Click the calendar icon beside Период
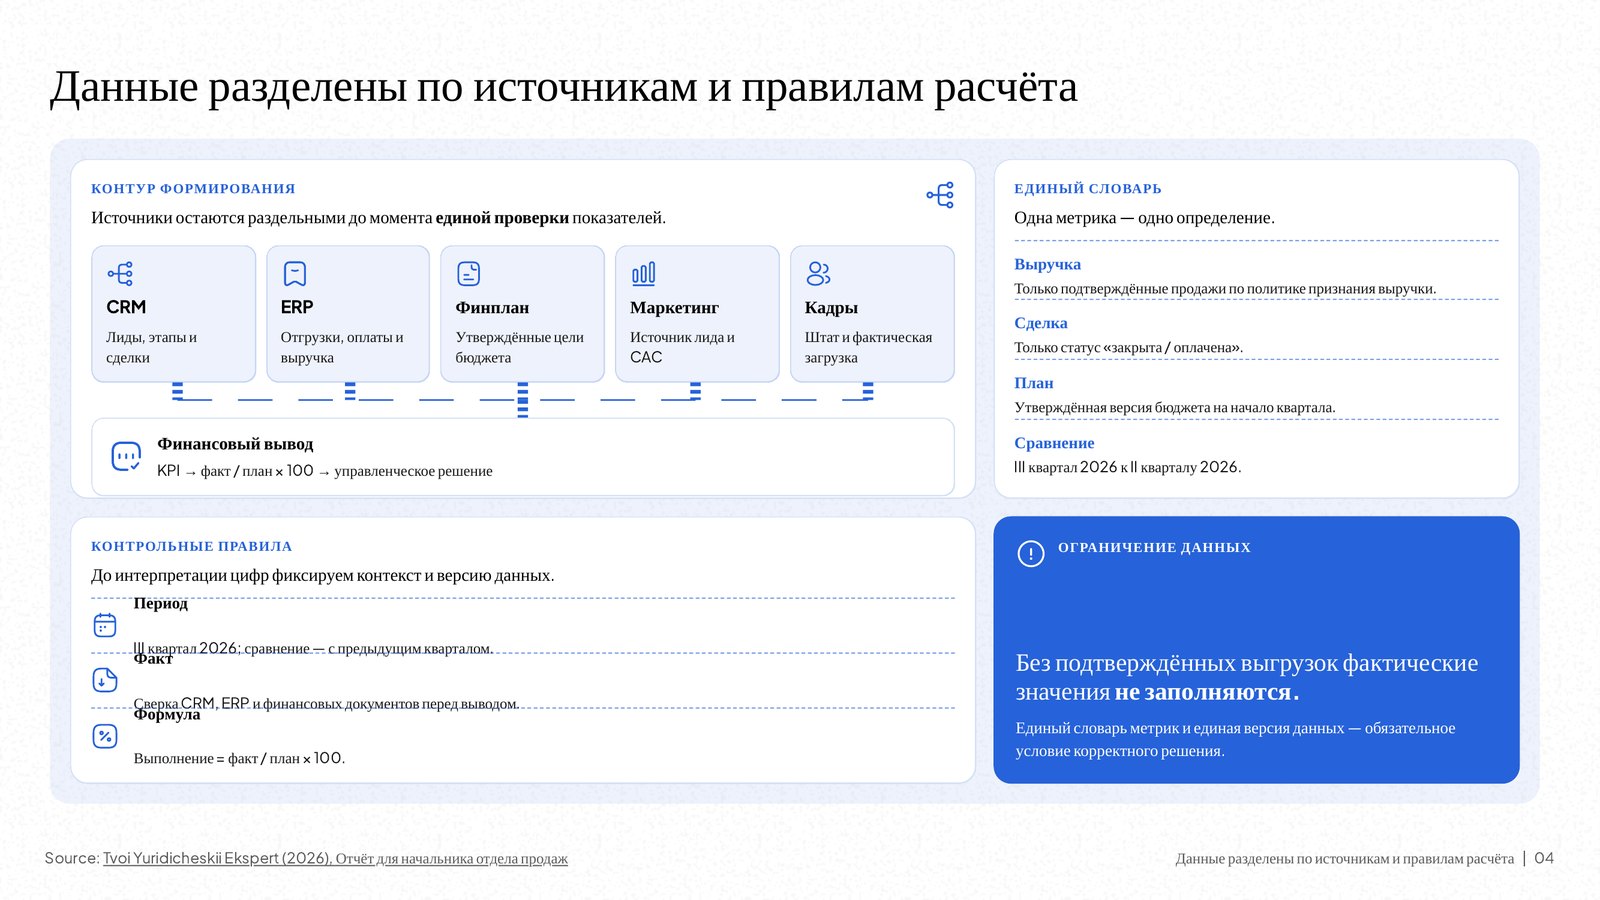The image size is (1600, 900). (x=105, y=625)
